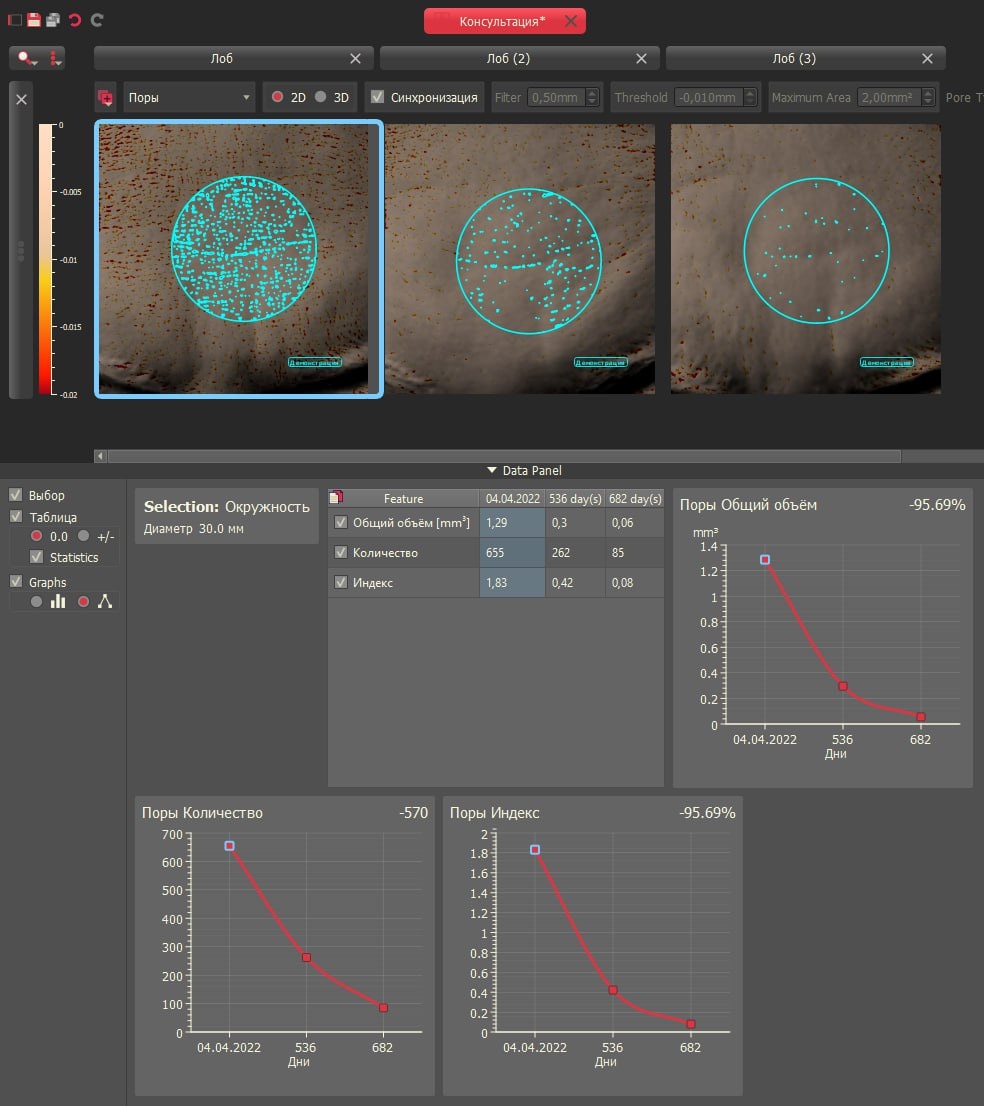The width and height of the screenshot is (984, 1106).
Task: Toggle the Таблица checkbox
Action: [x=16, y=516]
